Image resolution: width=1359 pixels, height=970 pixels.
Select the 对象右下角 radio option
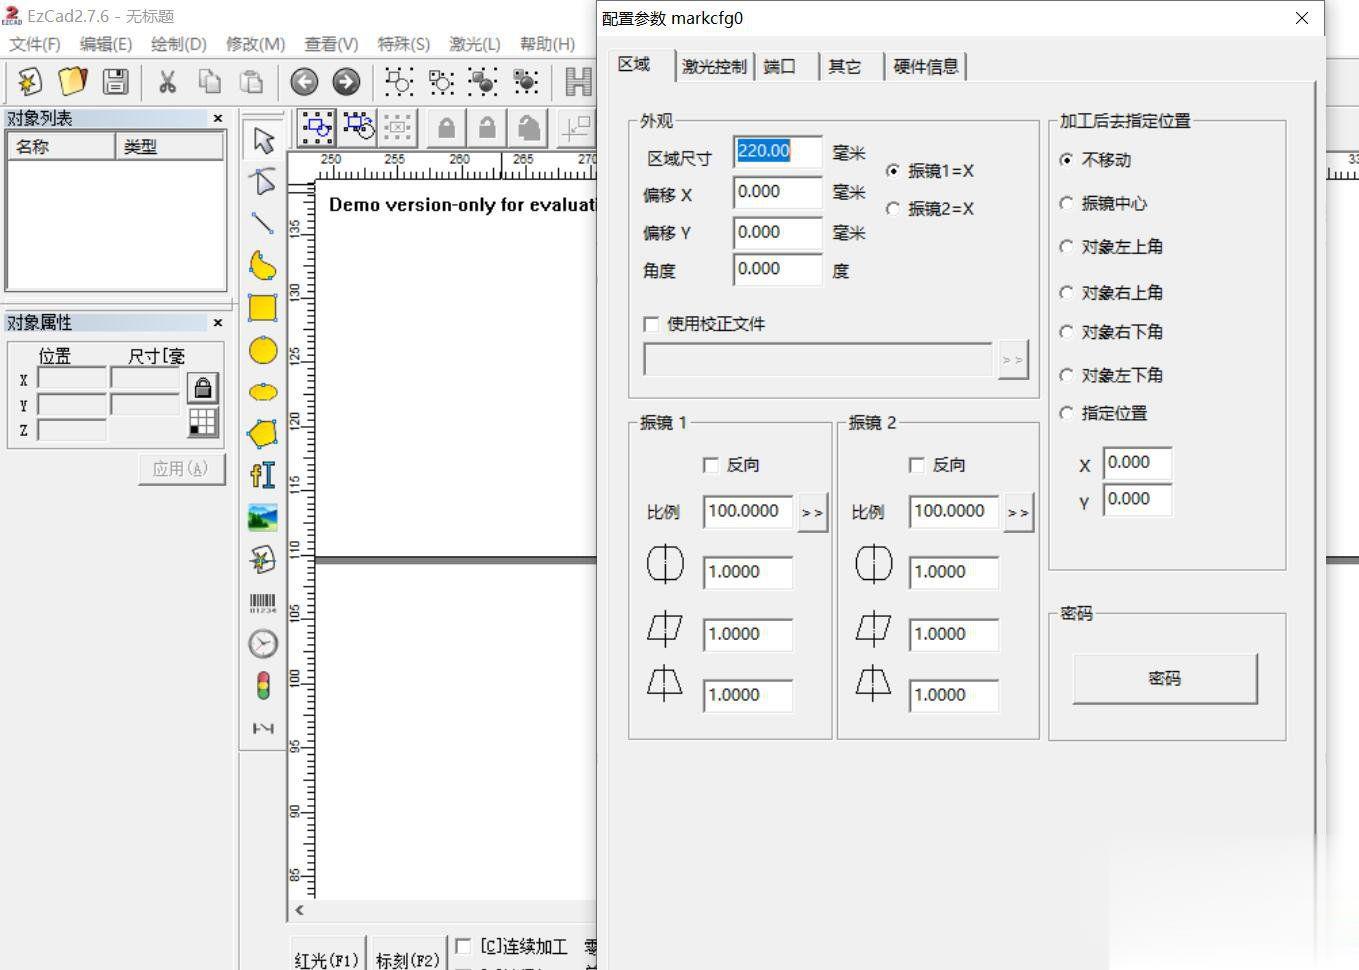point(1067,332)
